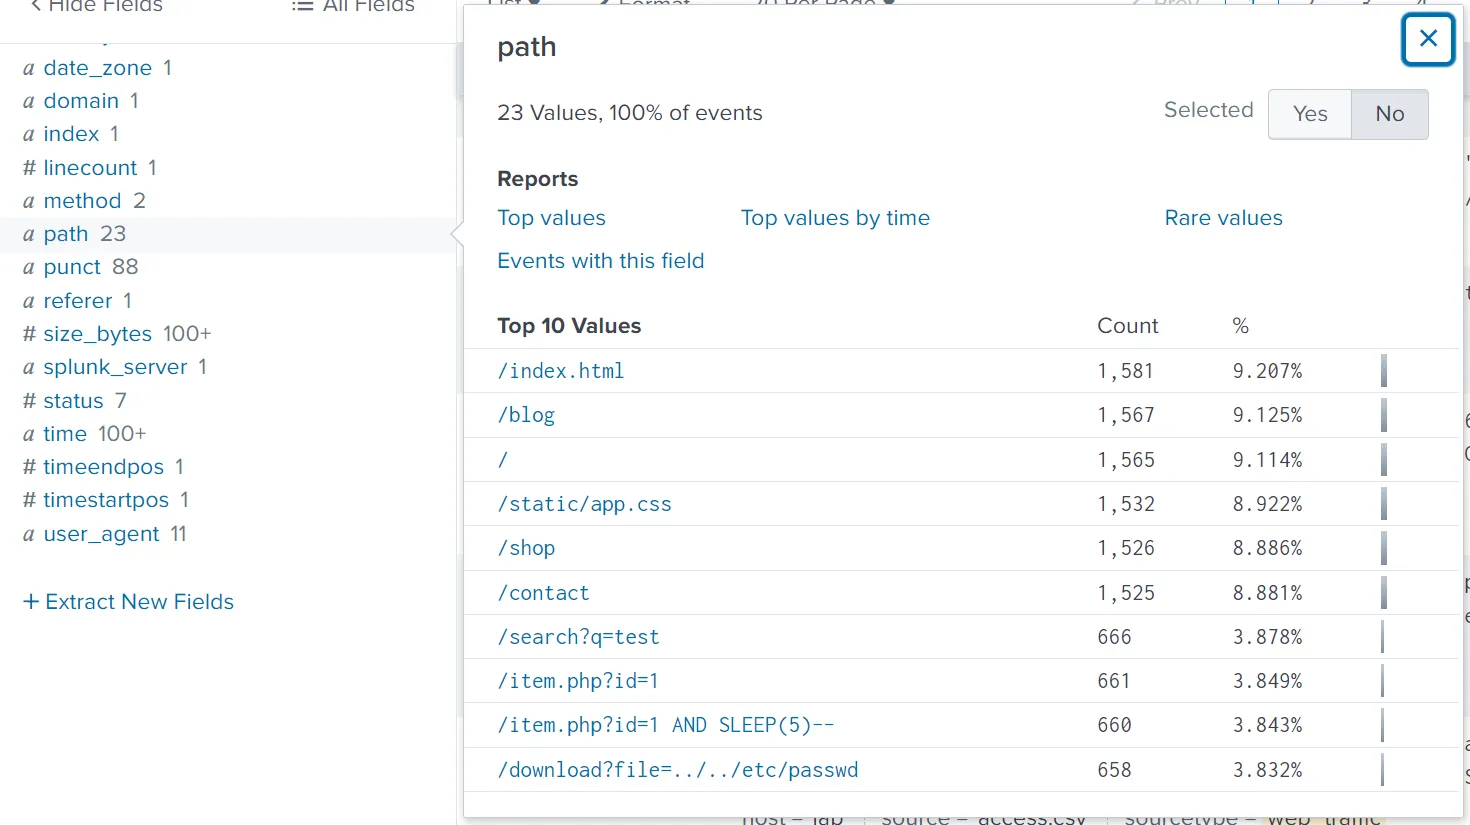Filter by the root path /
The height and width of the screenshot is (825, 1470).
[x=503, y=460]
